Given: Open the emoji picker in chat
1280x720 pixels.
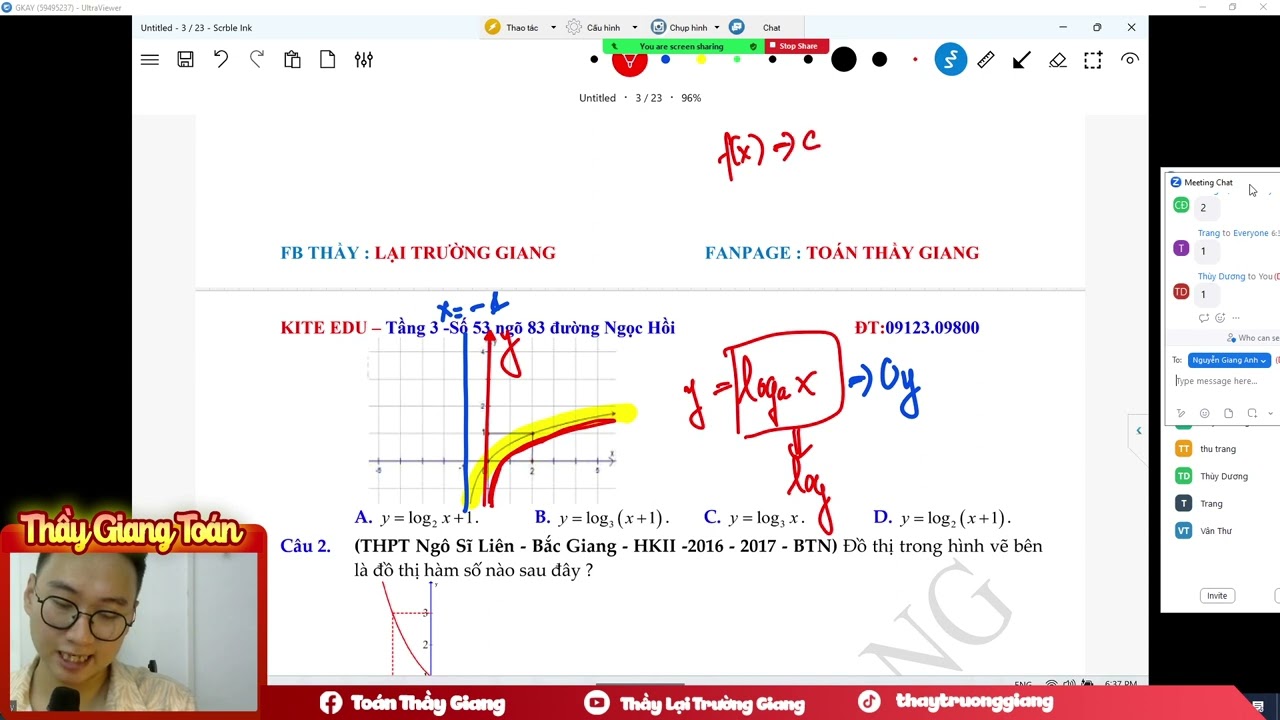Looking at the screenshot, I should pos(1204,413).
